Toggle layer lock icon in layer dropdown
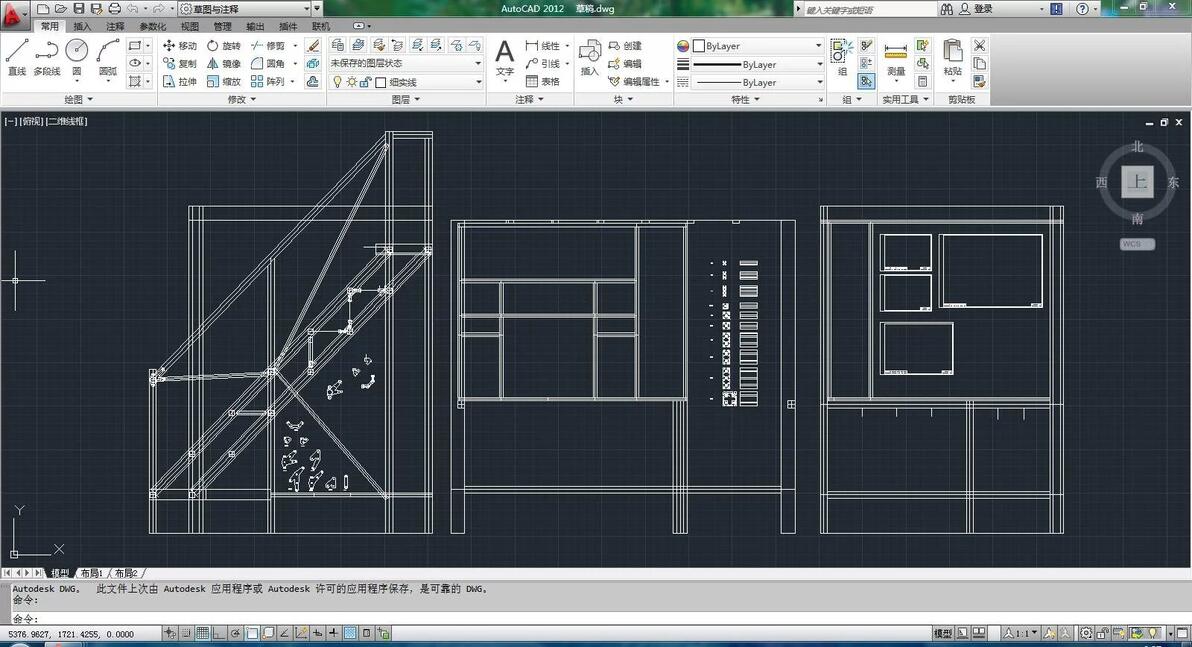This screenshot has width=1192, height=647. [365, 82]
